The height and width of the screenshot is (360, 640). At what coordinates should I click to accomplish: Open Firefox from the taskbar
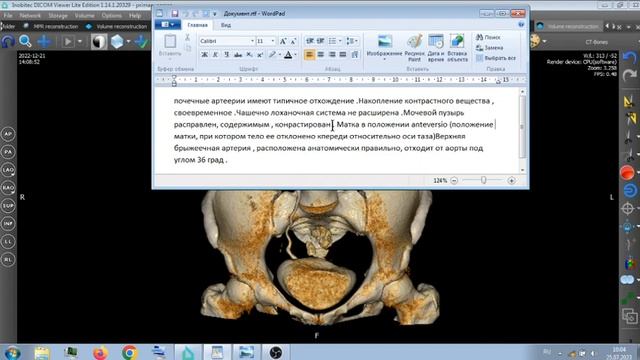[100, 352]
